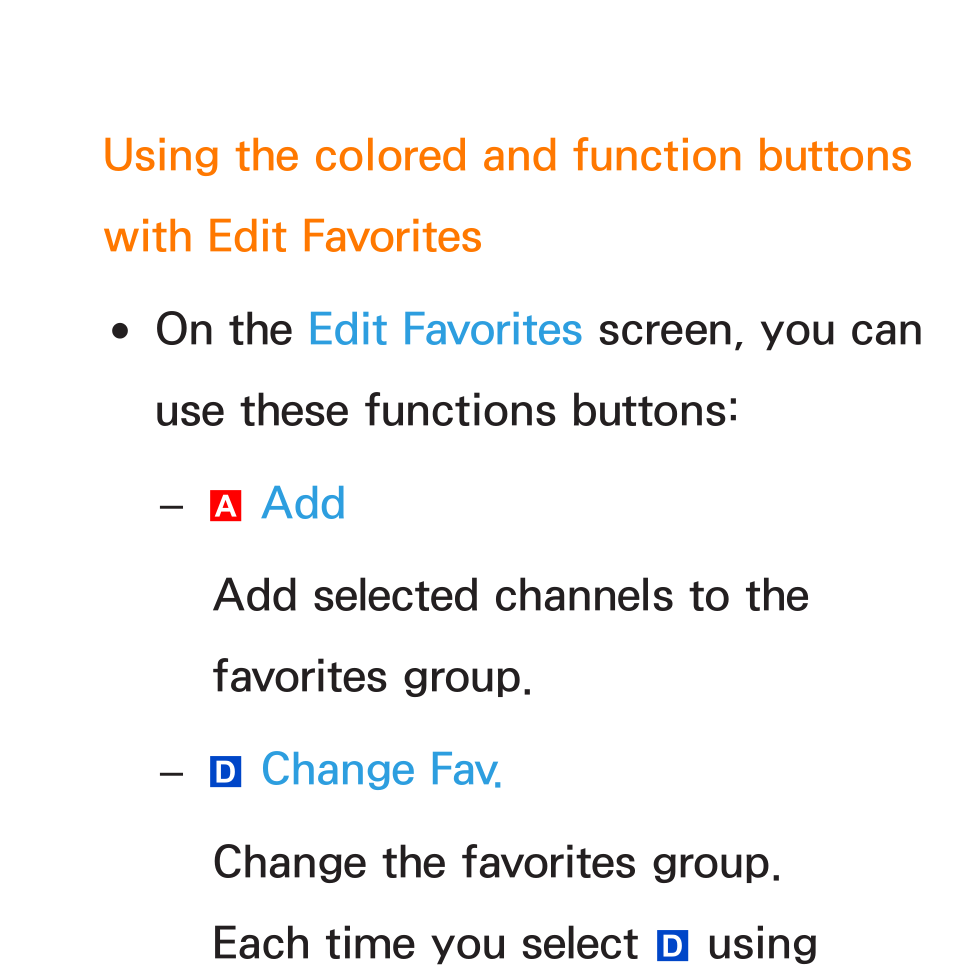Click the blue D icon beside Change Fav.
This screenshot has height=977, width=954.
(x=225, y=772)
